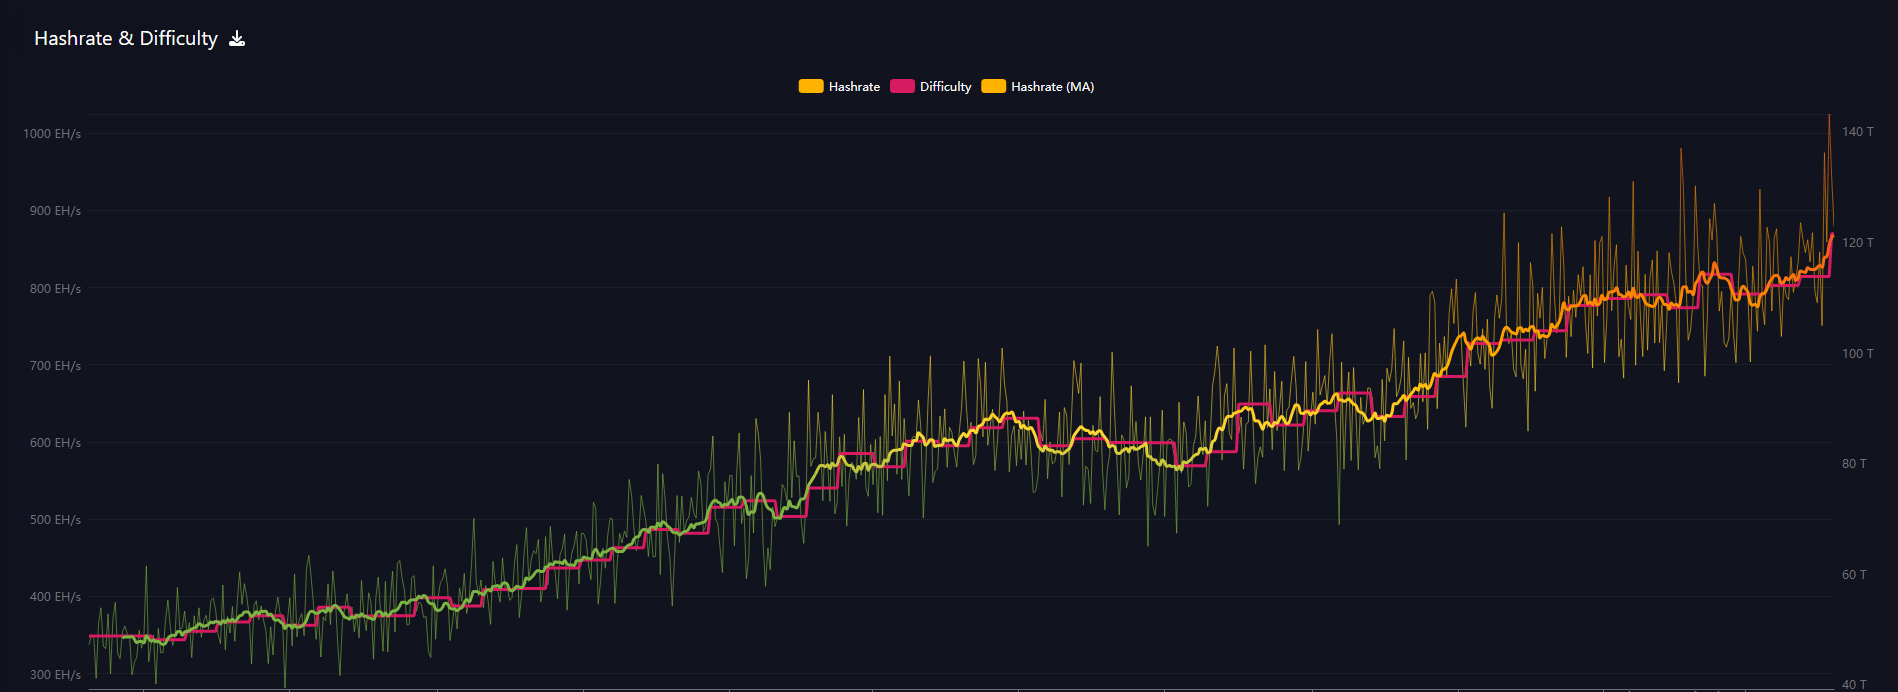Select the 100 T difficulty axis label
The width and height of the screenshot is (1898, 692).
coord(1857,354)
